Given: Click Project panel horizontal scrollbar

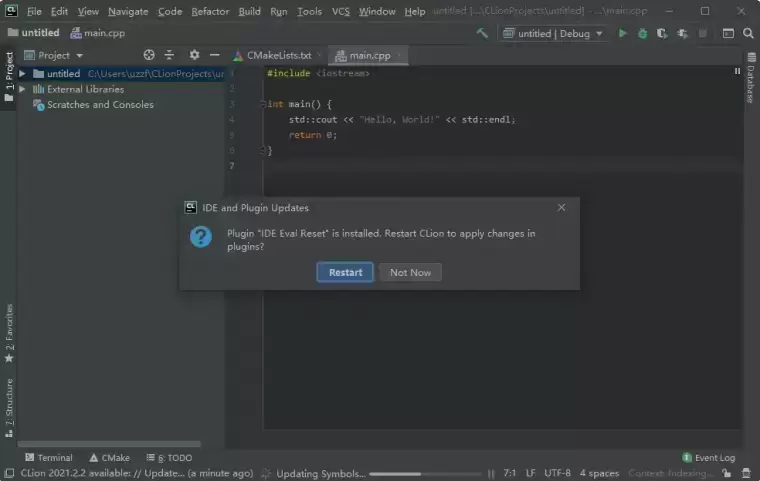Looking at the screenshot, I should pos(109,444).
